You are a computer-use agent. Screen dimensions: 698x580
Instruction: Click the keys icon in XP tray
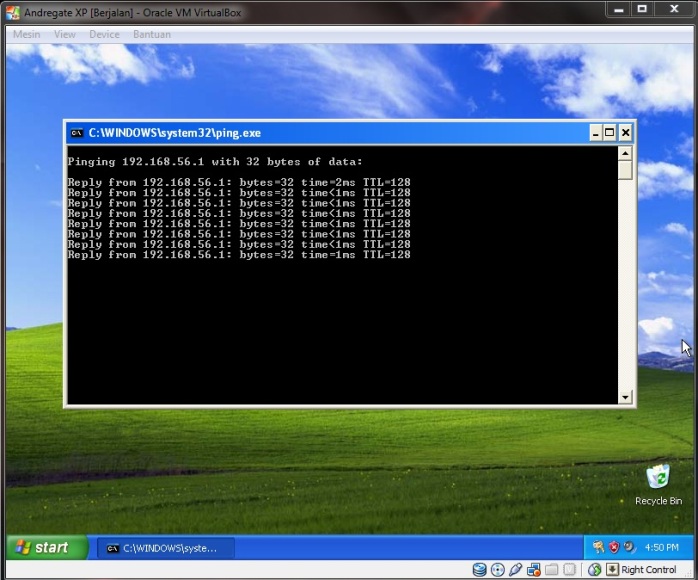(x=598, y=547)
